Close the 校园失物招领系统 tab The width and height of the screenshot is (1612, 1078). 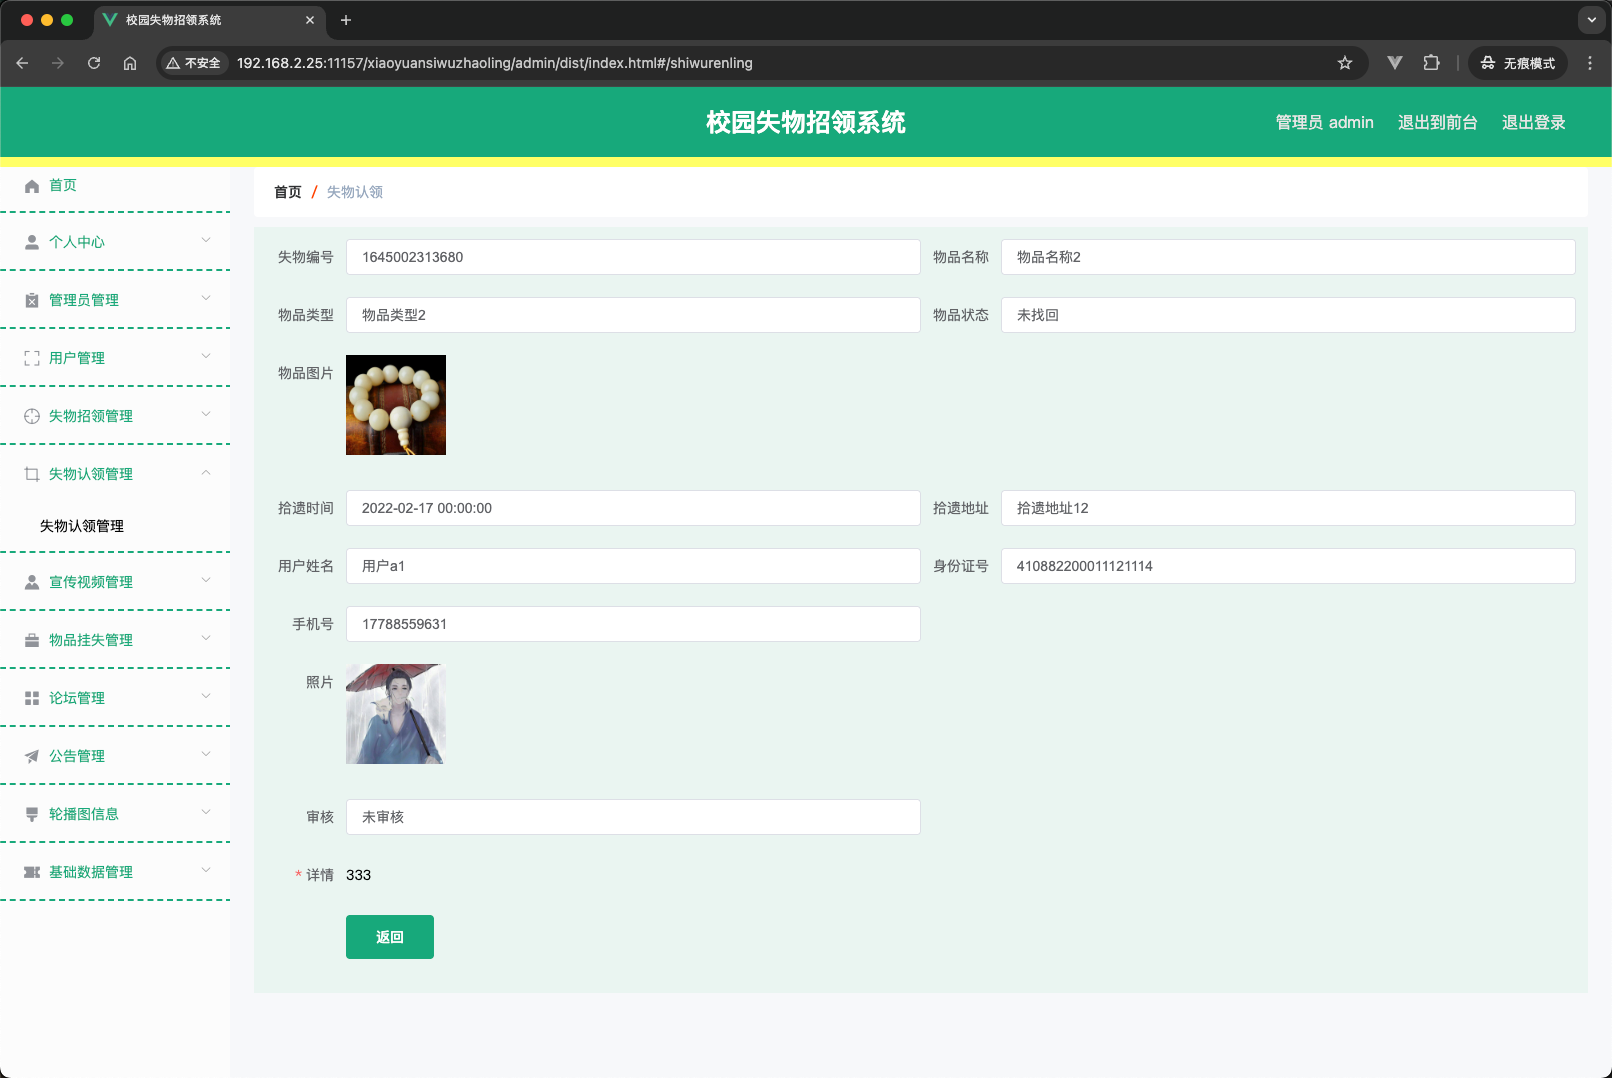[310, 20]
